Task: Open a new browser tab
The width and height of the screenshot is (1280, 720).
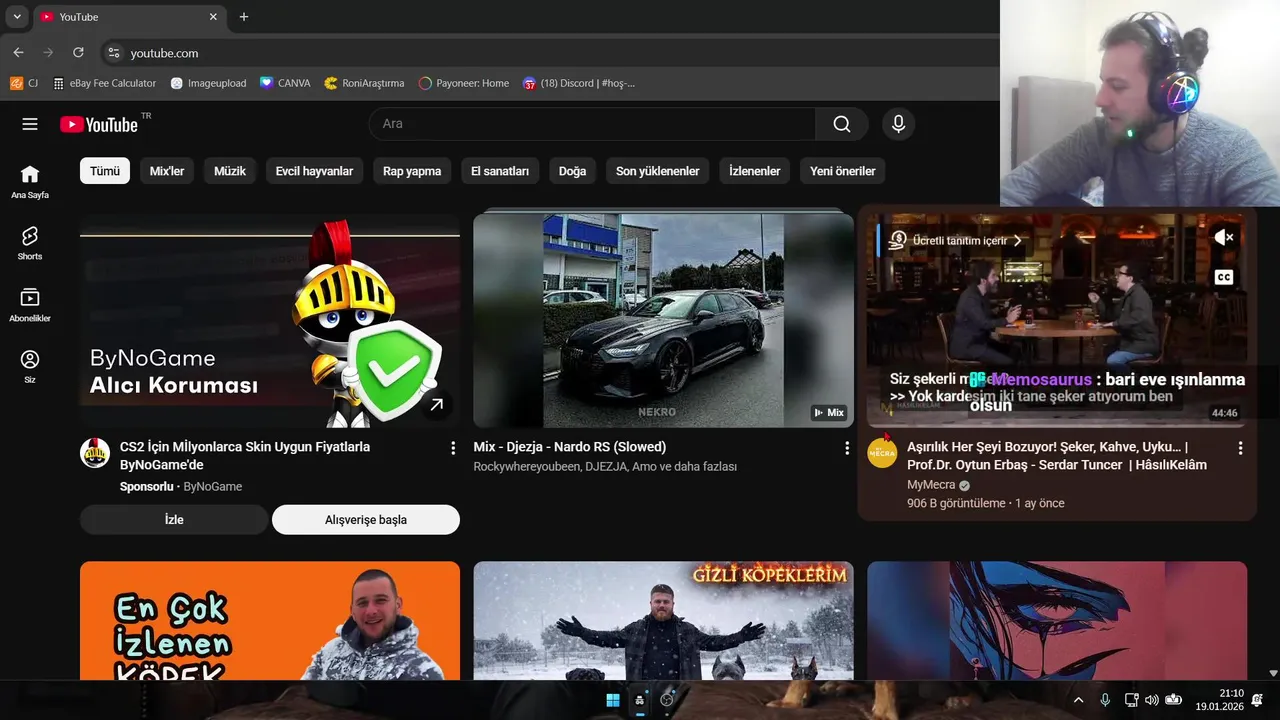Action: pyautogui.click(x=244, y=17)
